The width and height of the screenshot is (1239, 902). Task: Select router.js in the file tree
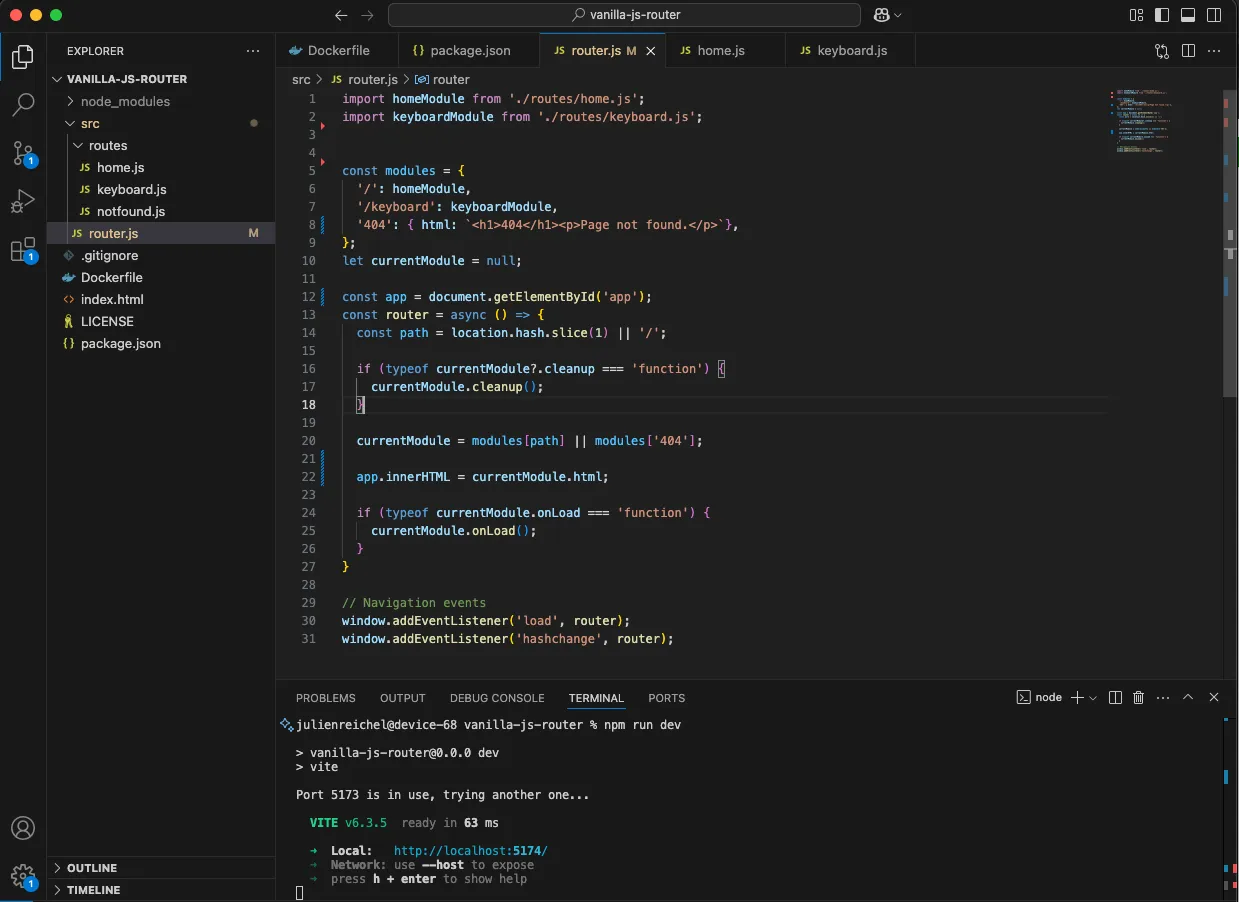point(161,233)
